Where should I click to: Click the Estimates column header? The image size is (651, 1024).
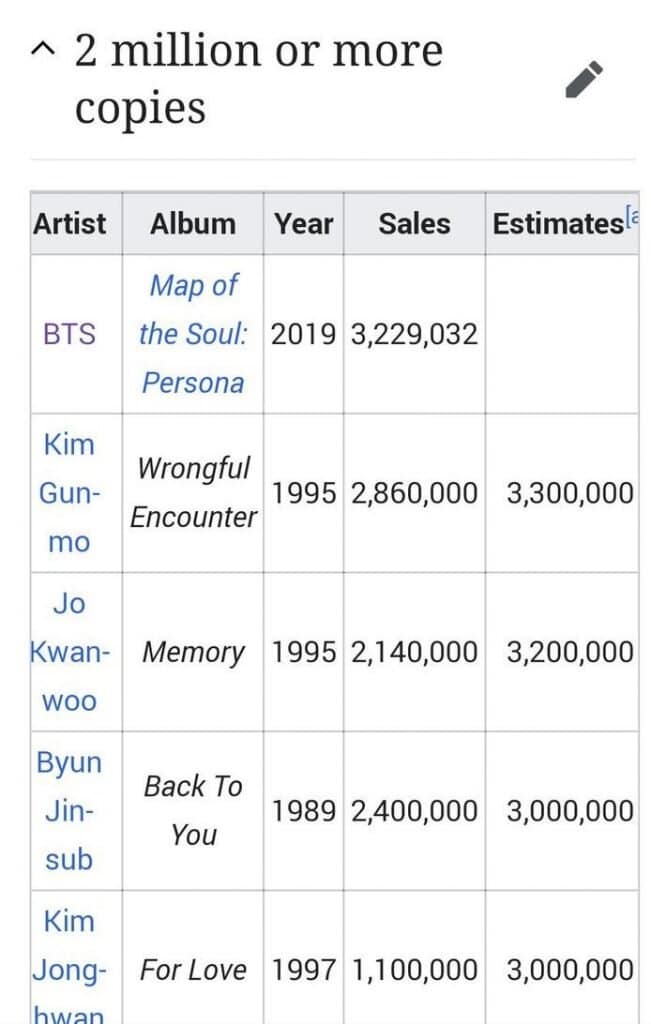click(556, 224)
